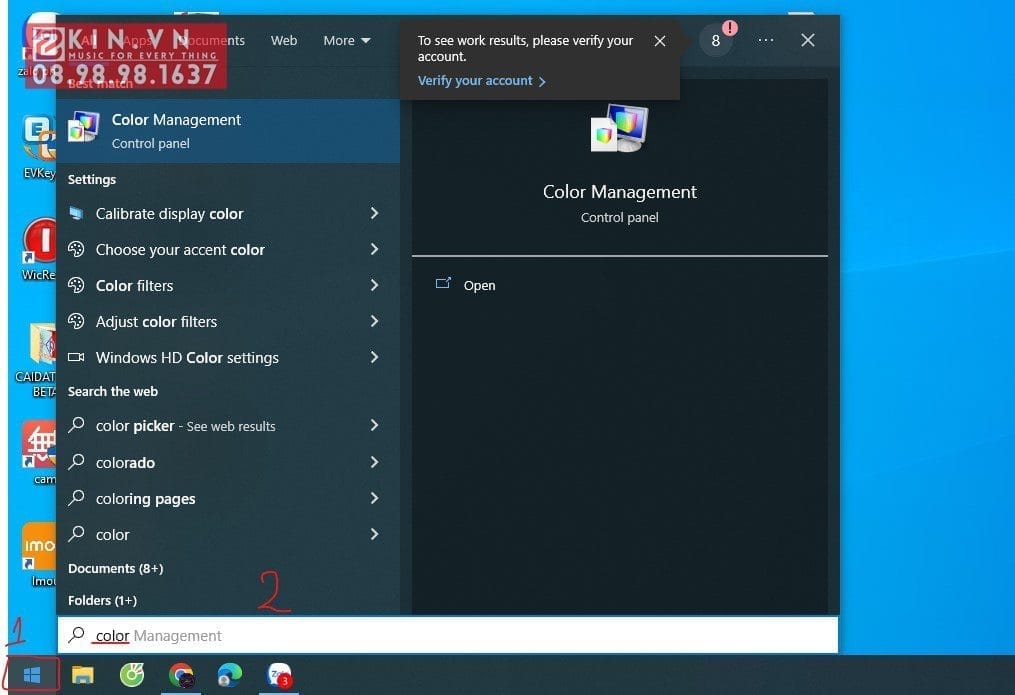Switch to the Apps search tab
This screenshot has height=695, width=1015.
[138, 40]
